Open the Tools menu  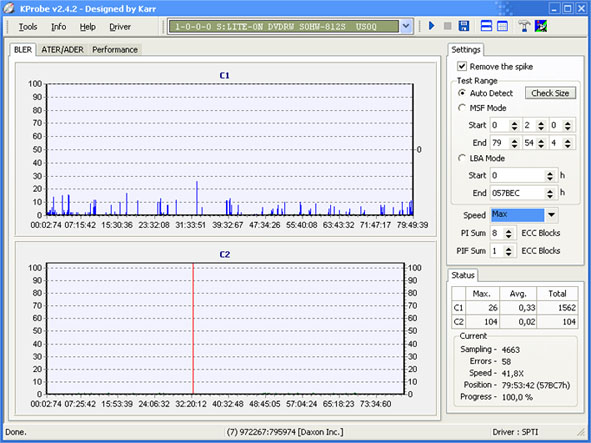(28, 27)
